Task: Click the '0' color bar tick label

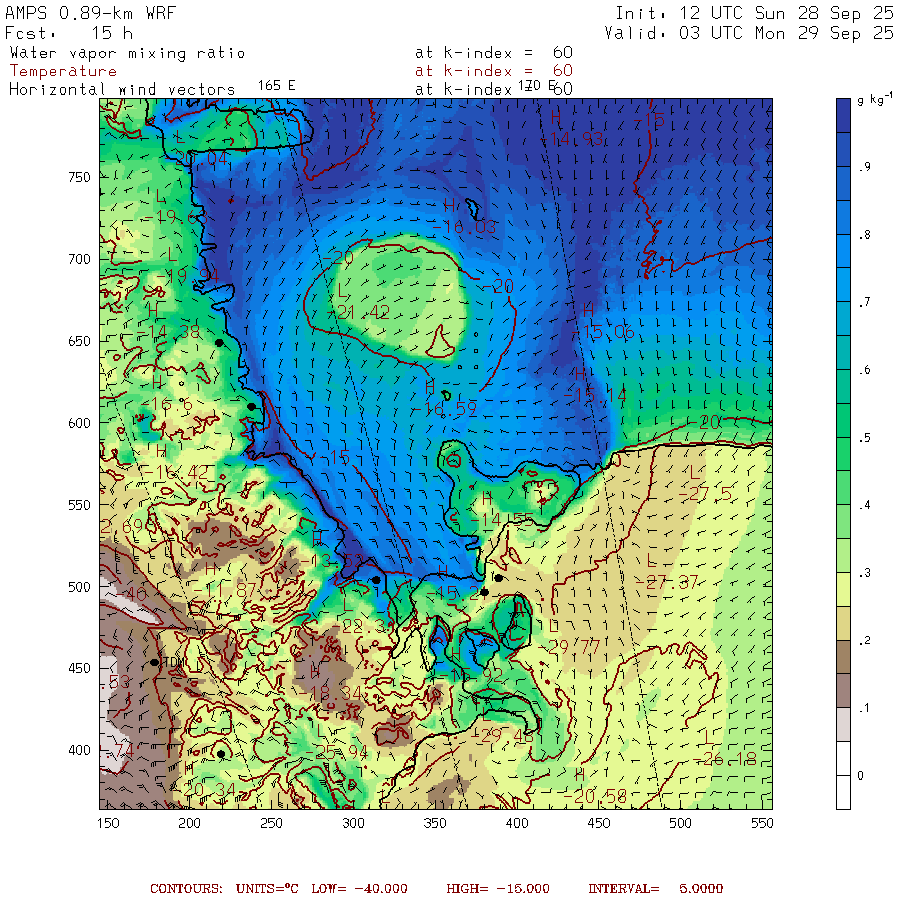Action: (x=860, y=776)
